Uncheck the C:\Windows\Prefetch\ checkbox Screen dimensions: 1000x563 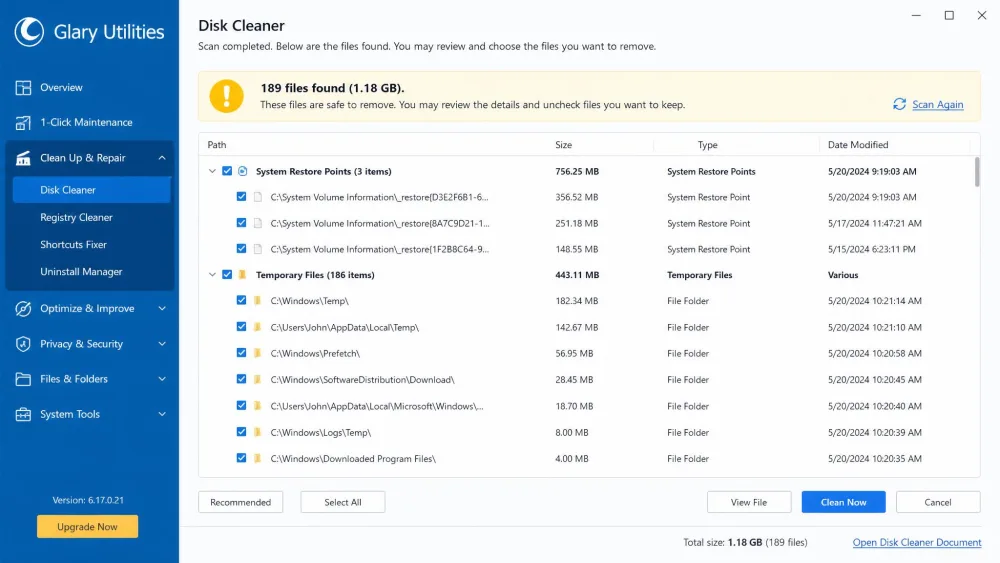point(241,353)
